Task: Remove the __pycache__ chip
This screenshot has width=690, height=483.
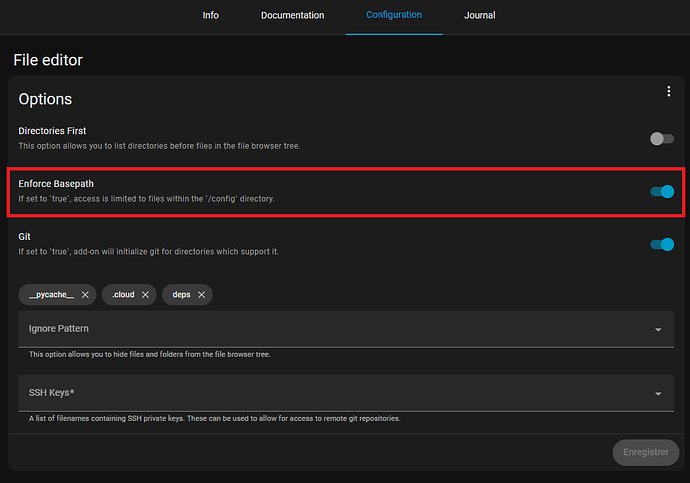Action: [x=86, y=295]
